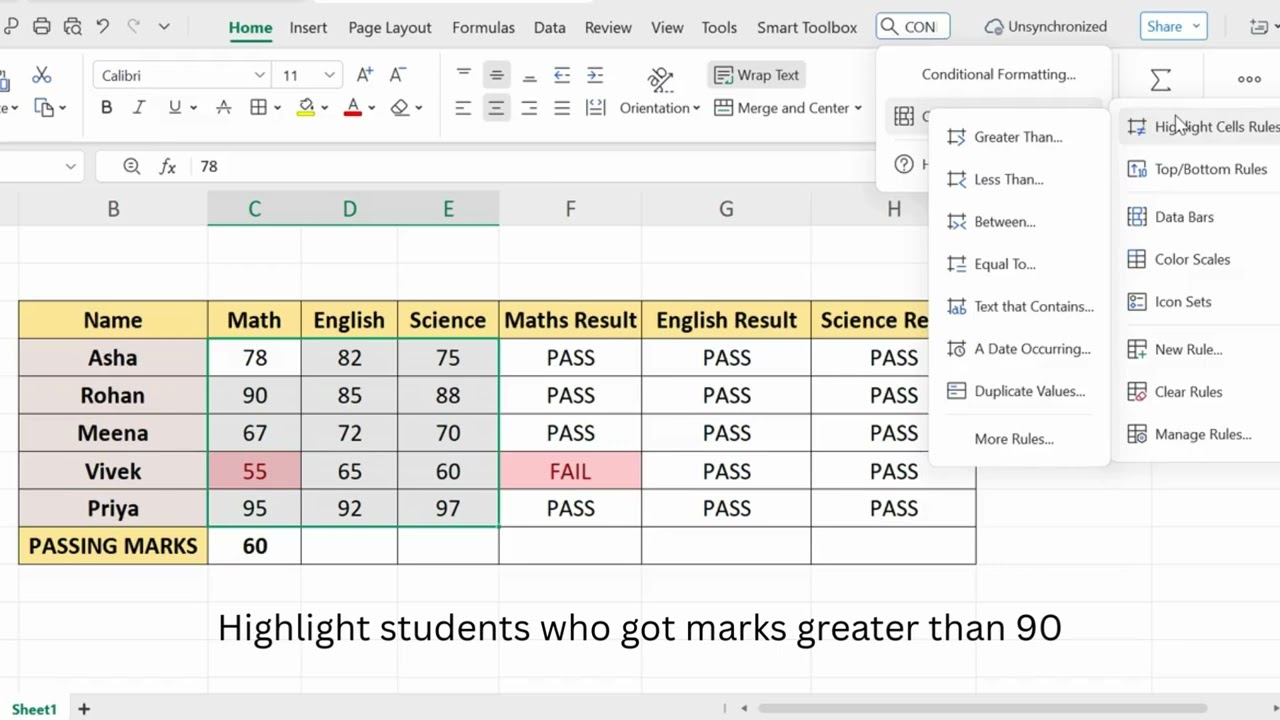Click the search box containing CON

(912, 27)
